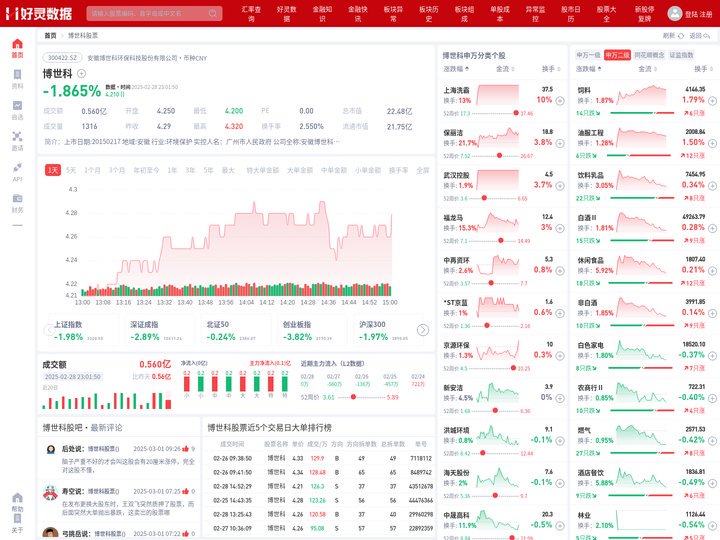Image resolution: width=720 pixels, height=540 pixels.
Task: Click 登陆 注册 login link
Action: click(x=698, y=14)
